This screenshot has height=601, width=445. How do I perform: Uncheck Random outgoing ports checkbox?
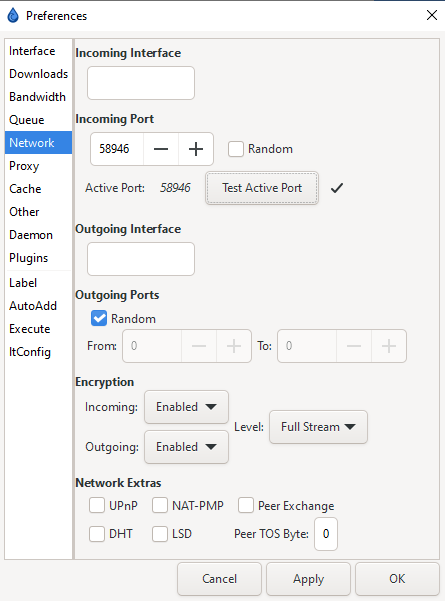99,319
